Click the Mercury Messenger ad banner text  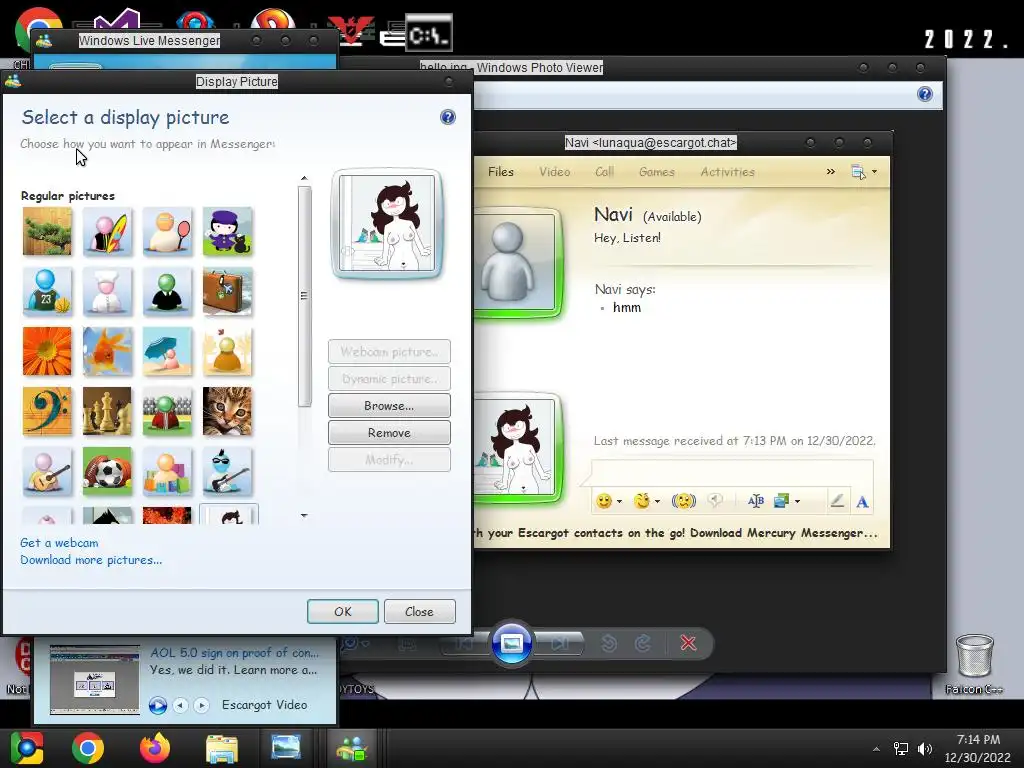tap(675, 533)
